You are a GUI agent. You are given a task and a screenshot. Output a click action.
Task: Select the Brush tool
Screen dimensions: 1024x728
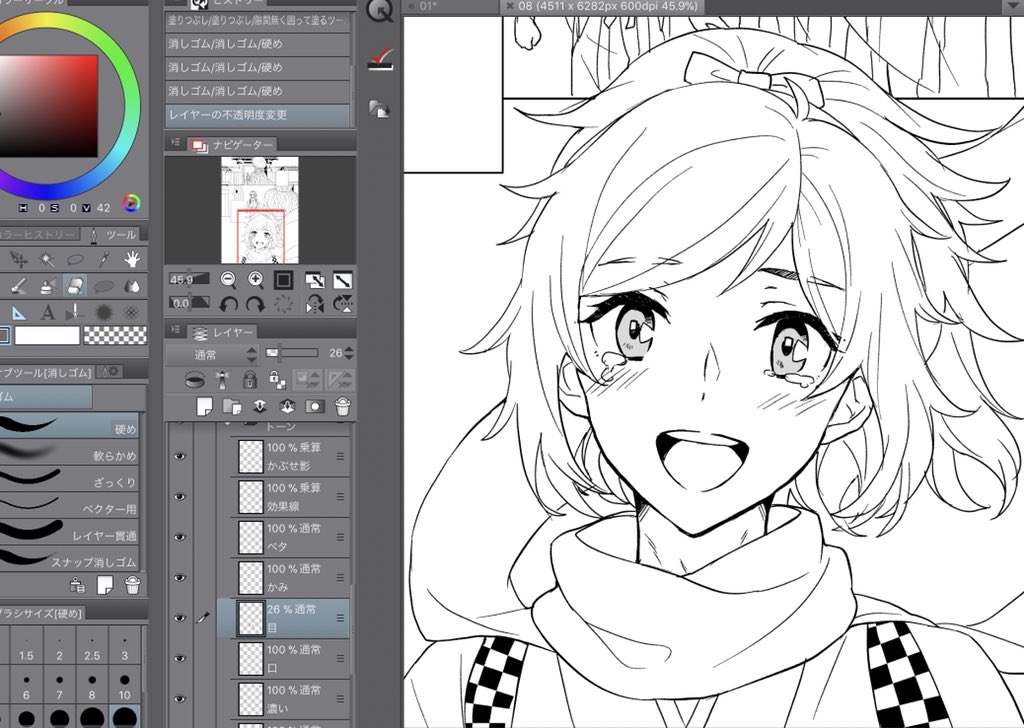(x=18, y=286)
